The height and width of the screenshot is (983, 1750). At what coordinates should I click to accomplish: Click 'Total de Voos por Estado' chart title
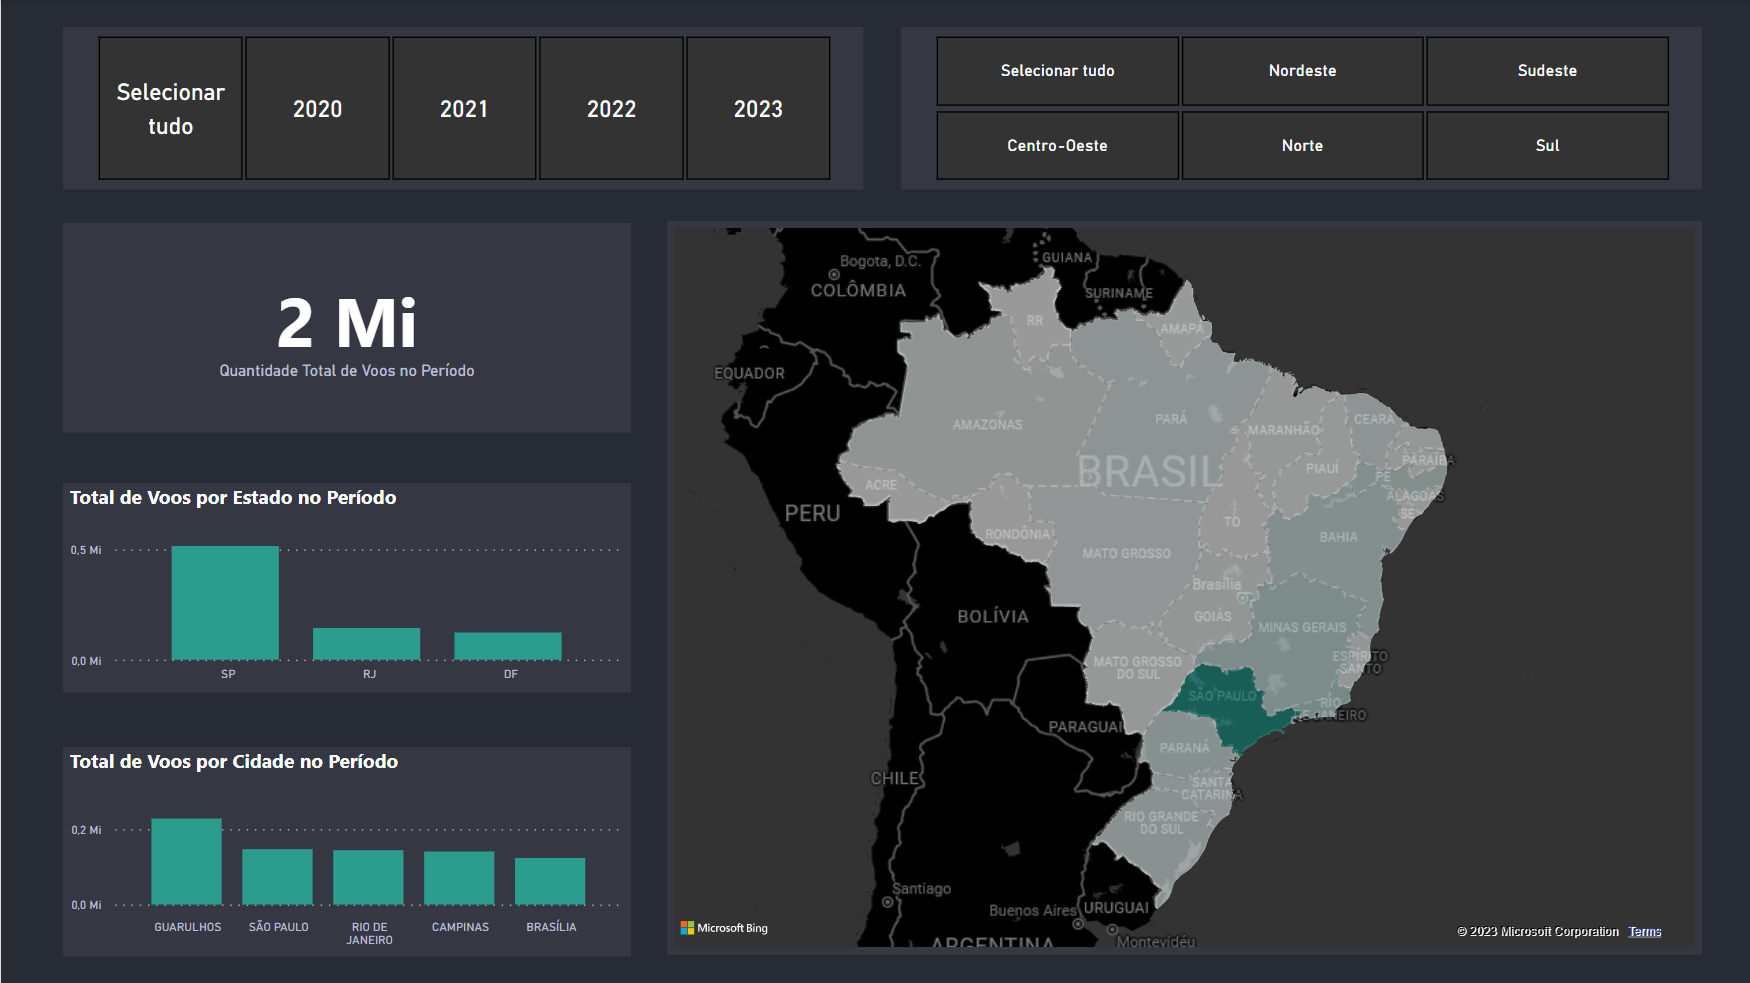point(233,498)
